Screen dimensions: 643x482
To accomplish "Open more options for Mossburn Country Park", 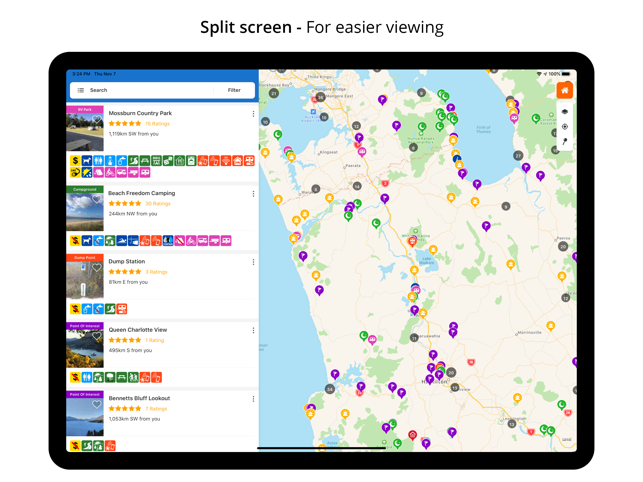I will 253,114.
